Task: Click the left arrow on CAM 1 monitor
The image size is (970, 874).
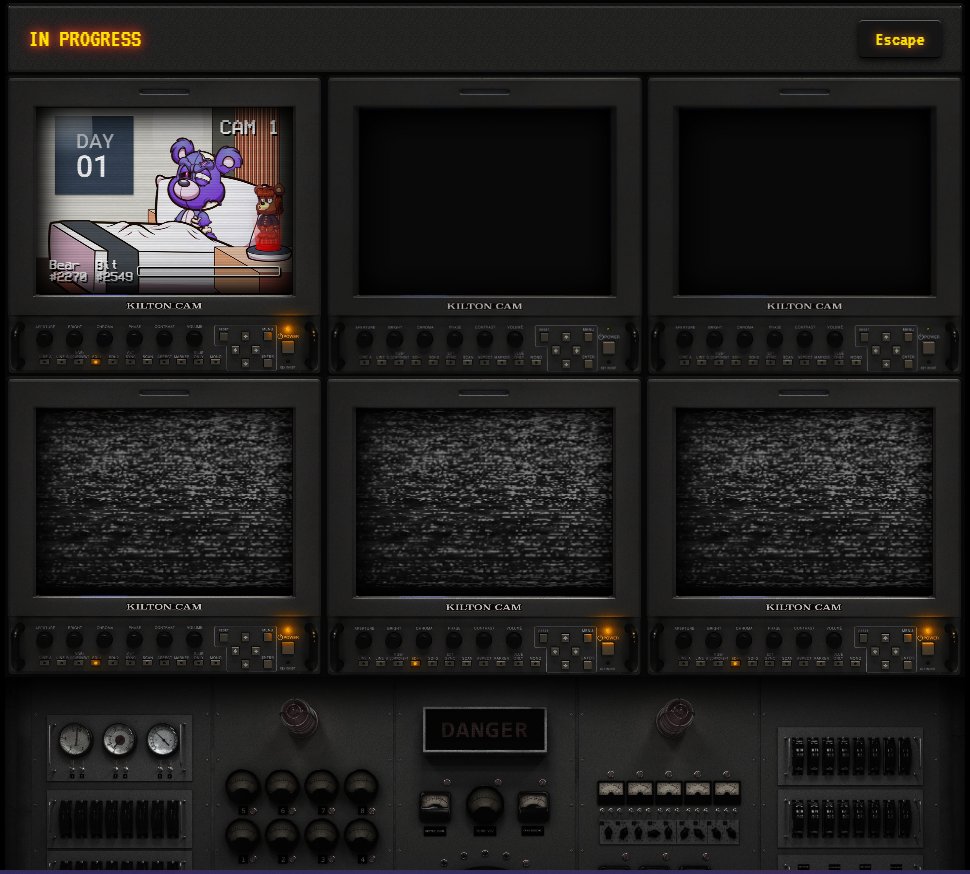Action: coord(236,350)
